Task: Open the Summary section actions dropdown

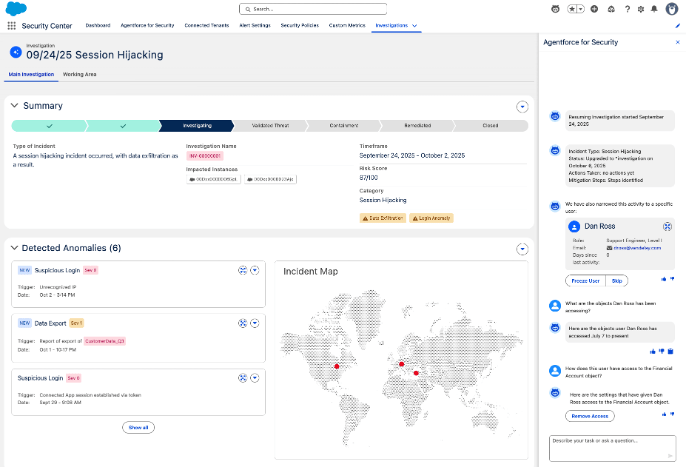Action: (x=521, y=106)
